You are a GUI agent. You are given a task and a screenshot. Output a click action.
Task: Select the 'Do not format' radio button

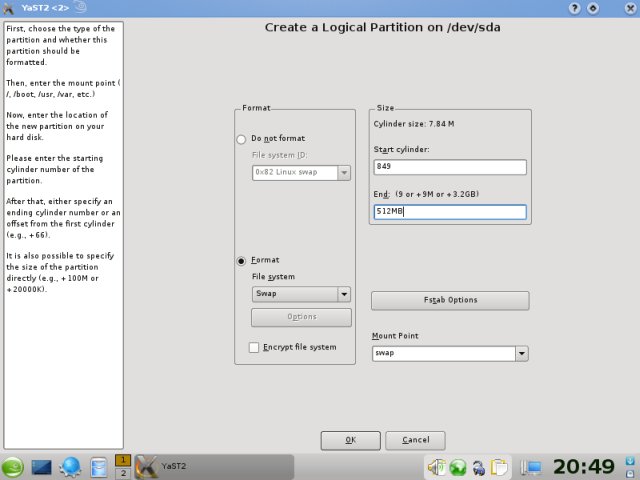pos(241,138)
